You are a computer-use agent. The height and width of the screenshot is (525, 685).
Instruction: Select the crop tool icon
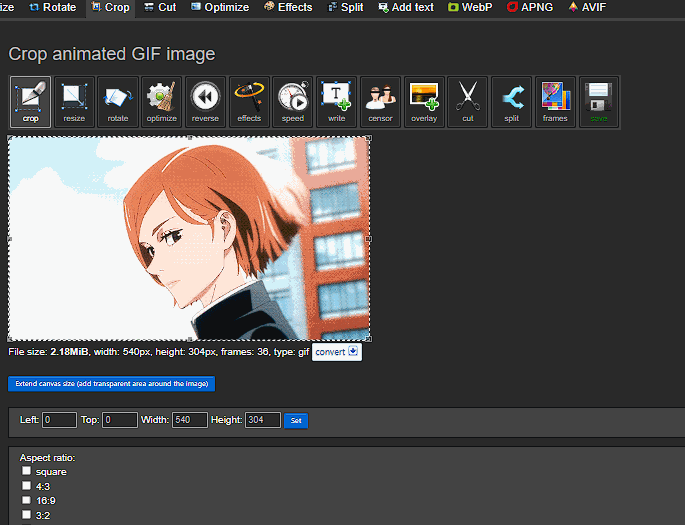[31, 102]
